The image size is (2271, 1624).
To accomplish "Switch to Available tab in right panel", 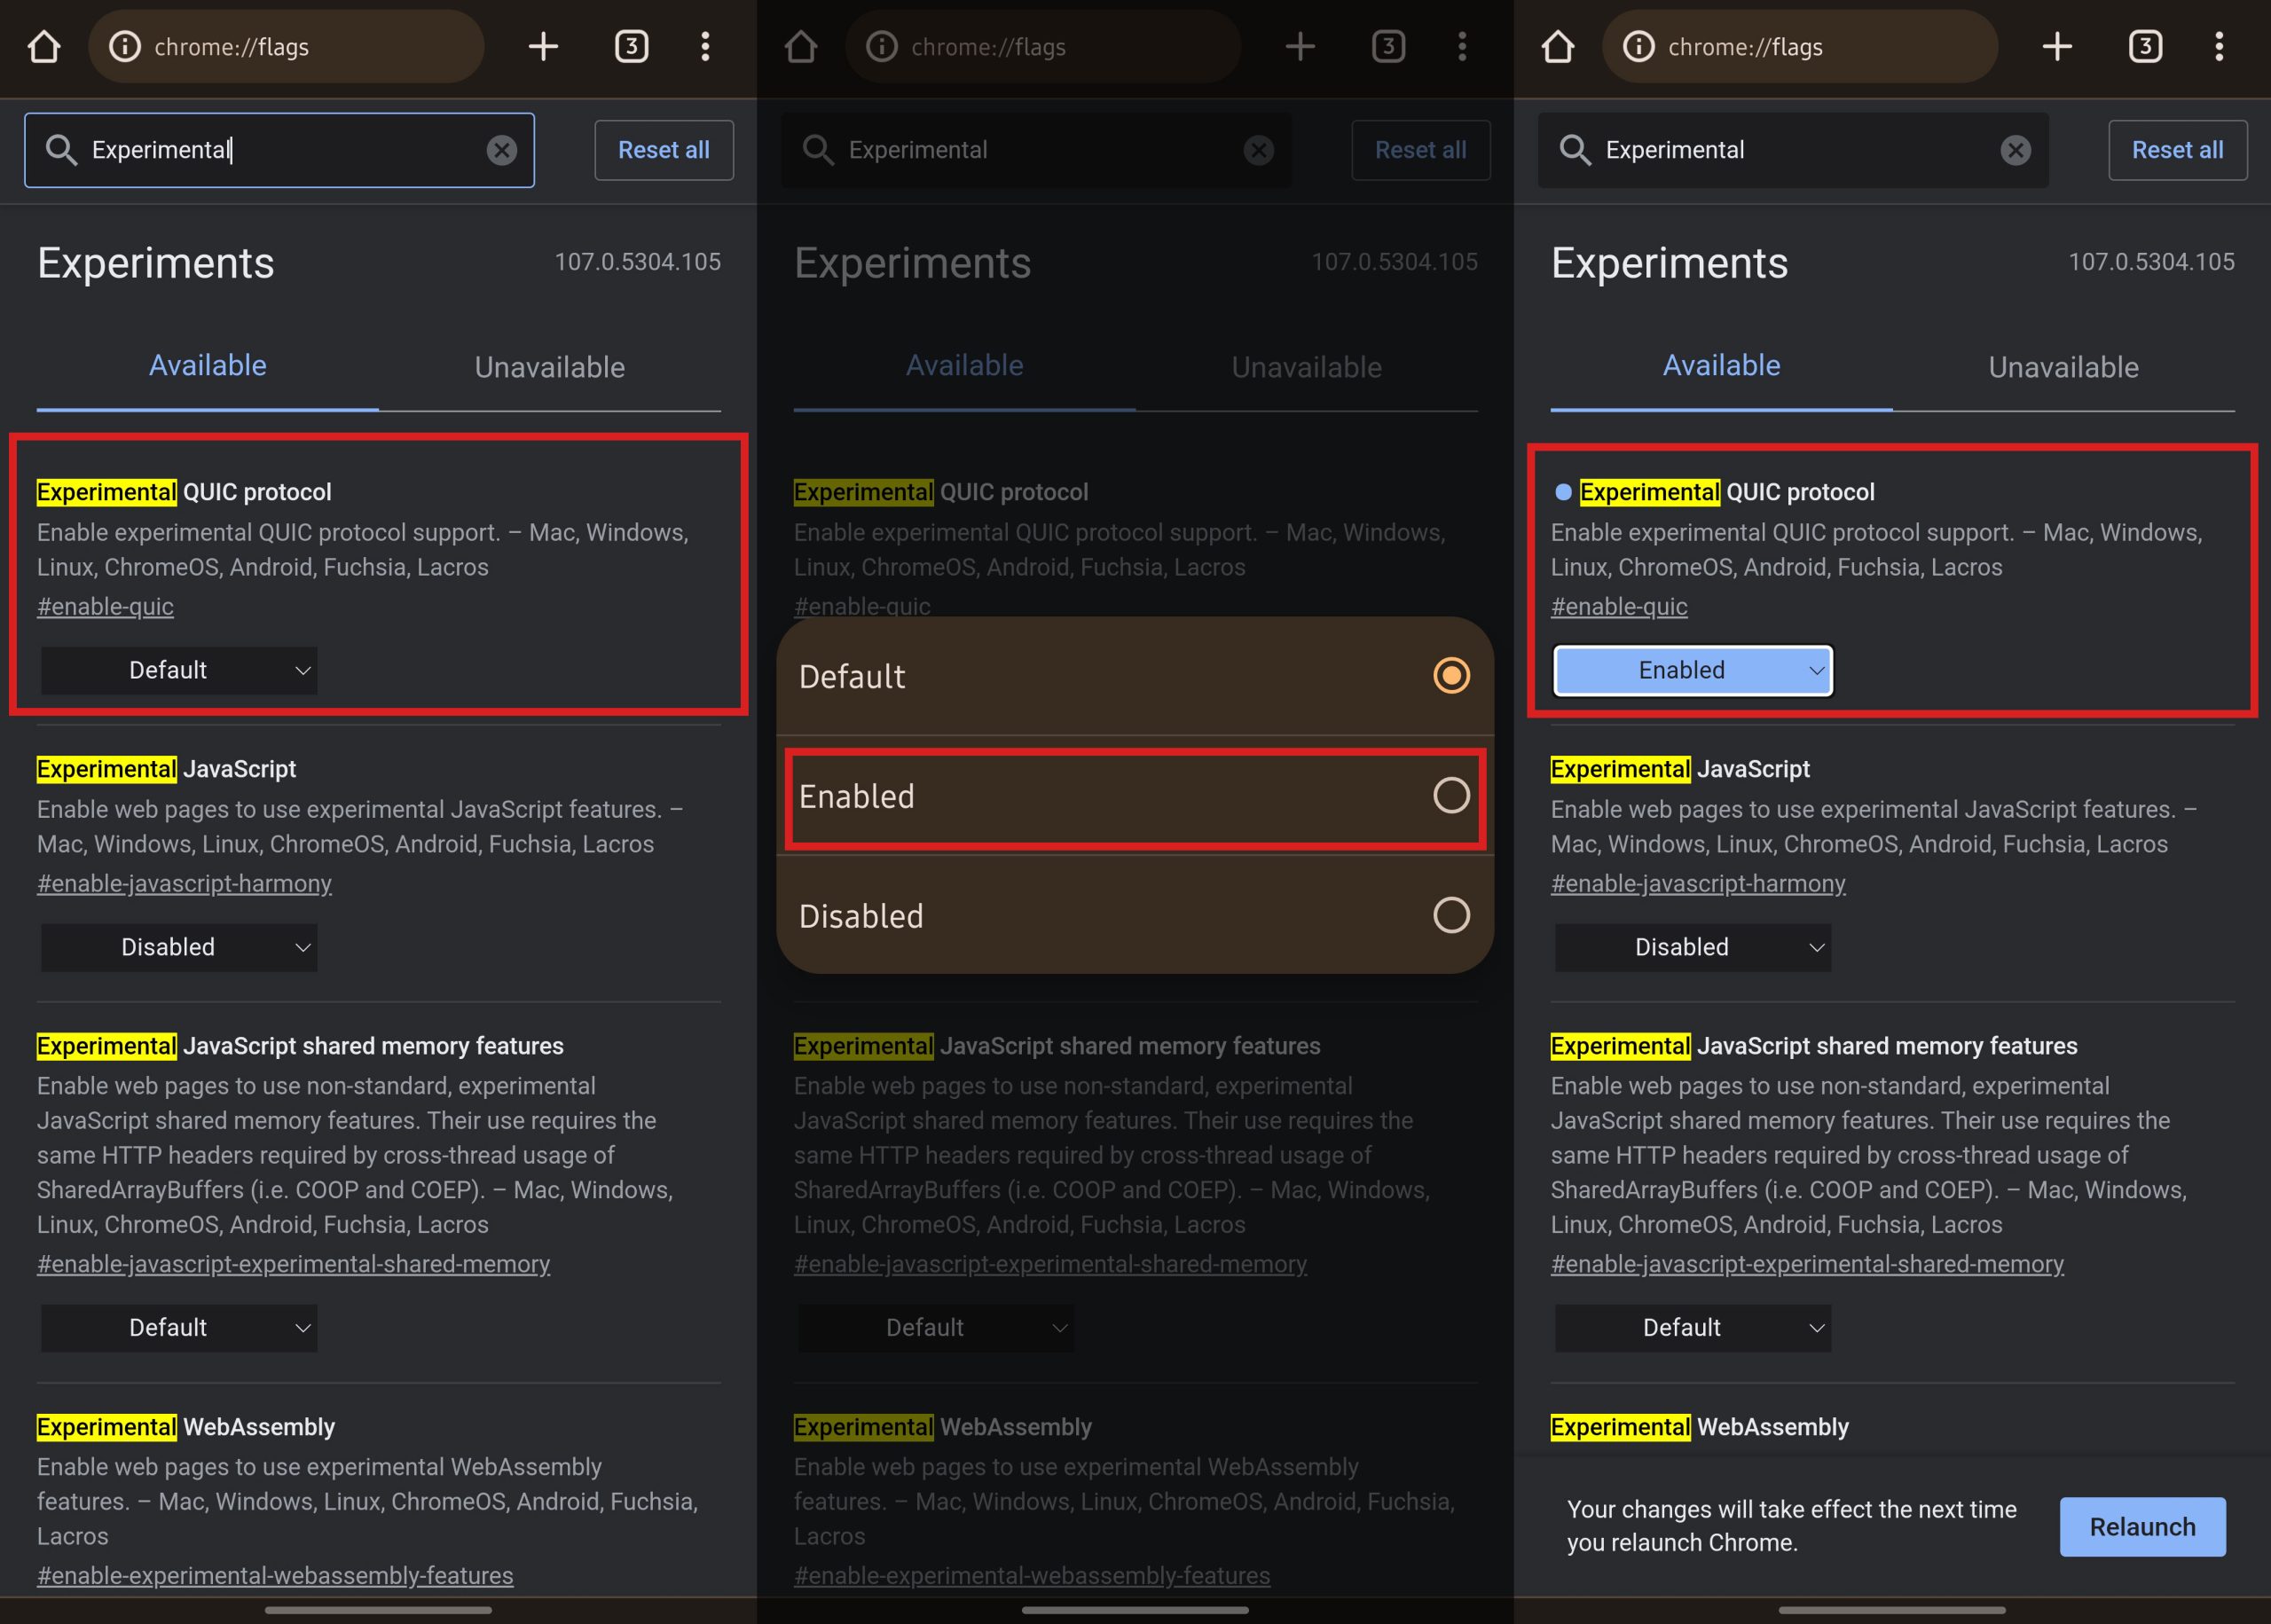I will (1721, 366).
